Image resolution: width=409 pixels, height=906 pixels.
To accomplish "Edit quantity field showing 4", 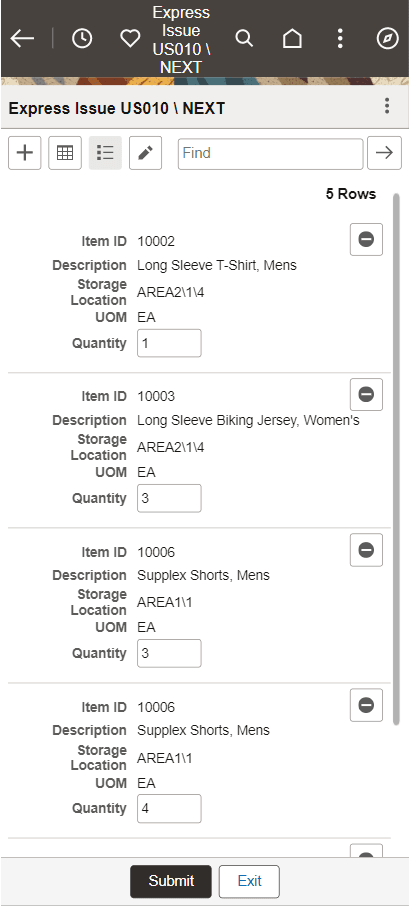I will [x=169, y=808].
